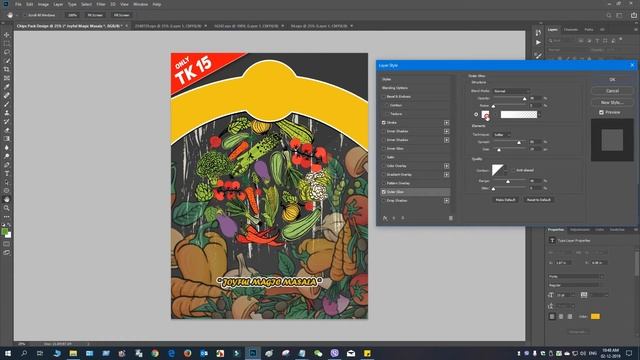Toggle Quick Mask mode icon

(7, 244)
